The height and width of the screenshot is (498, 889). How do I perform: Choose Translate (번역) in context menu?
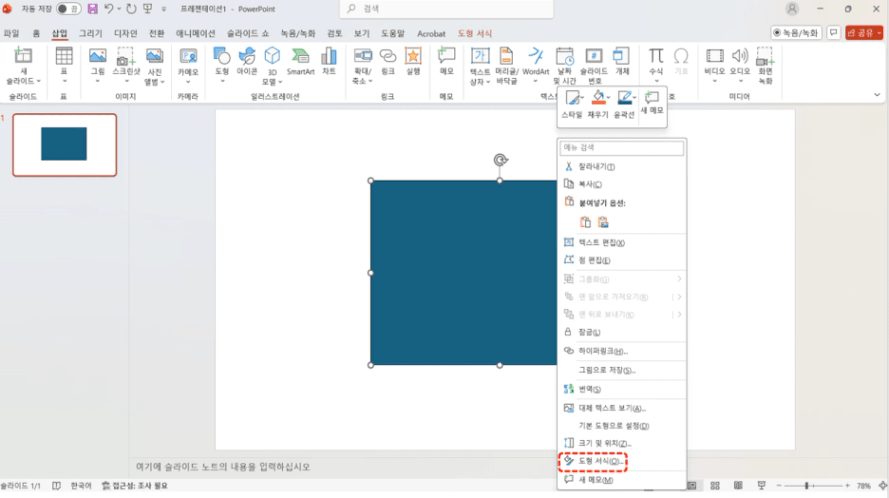[x=622, y=389]
